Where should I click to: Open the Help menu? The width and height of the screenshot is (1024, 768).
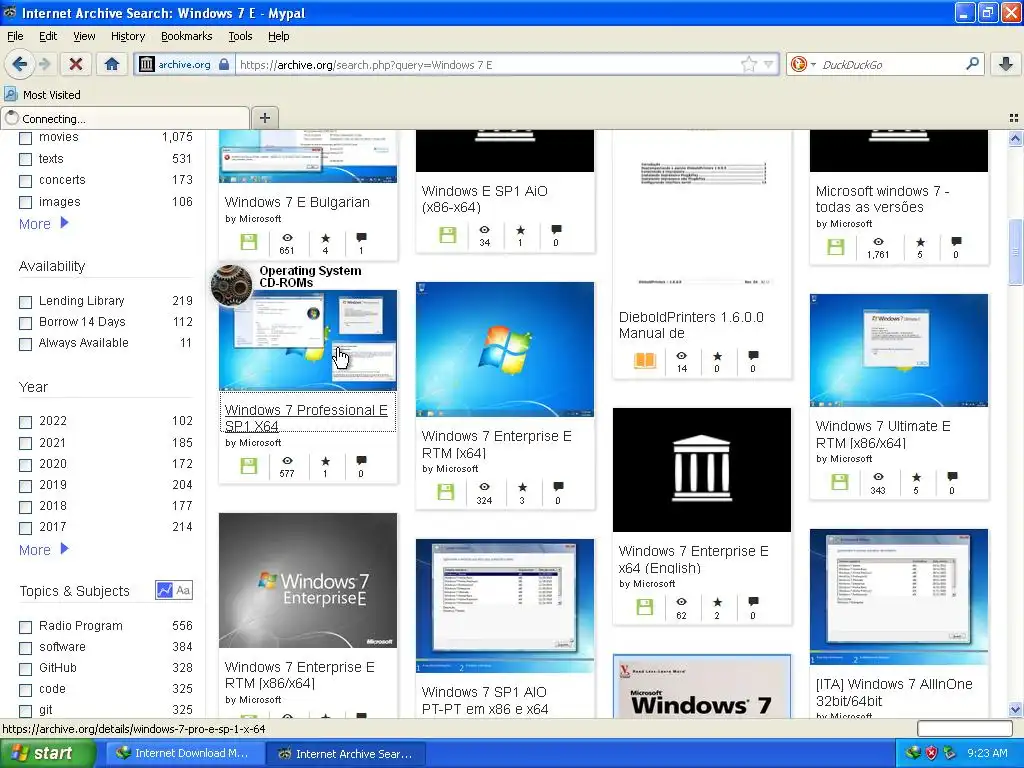(278, 36)
